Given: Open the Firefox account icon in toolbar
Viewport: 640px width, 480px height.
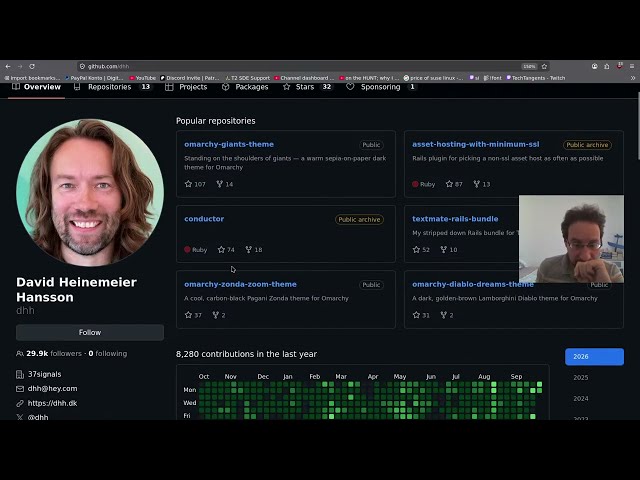Looking at the screenshot, I should coord(594,66).
